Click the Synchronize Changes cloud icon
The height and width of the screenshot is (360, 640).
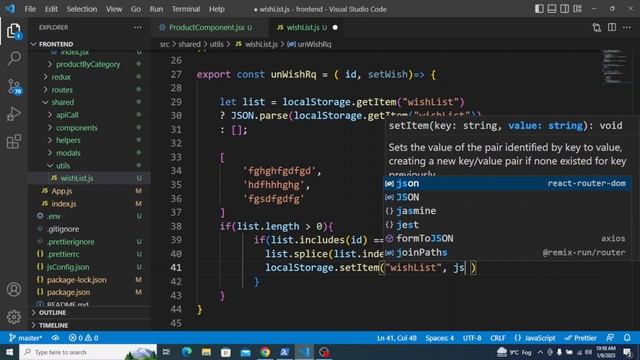(55, 338)
